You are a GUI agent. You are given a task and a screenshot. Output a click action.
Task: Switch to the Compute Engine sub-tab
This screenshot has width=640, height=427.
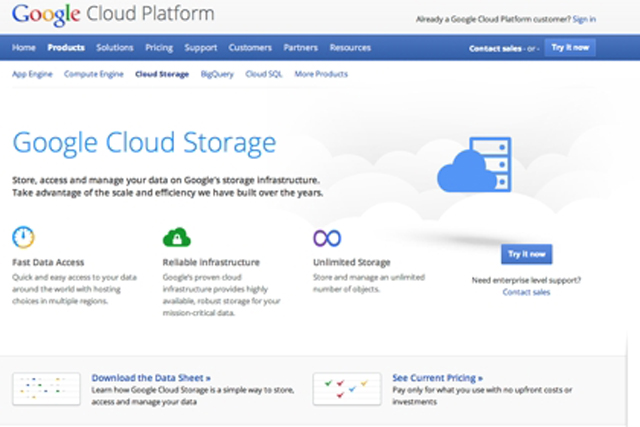(93, 74)
